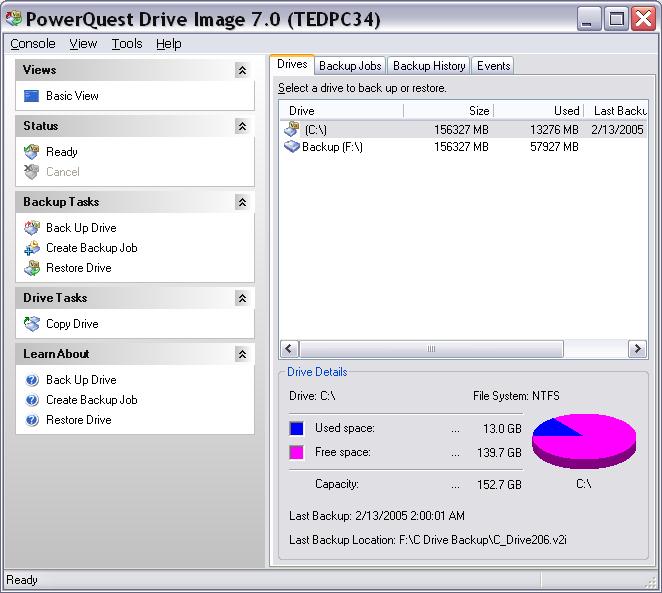Click the Backup (F:\) drive icon
The height and width of the screenshot is (593, 662).
tap(292, 146)
